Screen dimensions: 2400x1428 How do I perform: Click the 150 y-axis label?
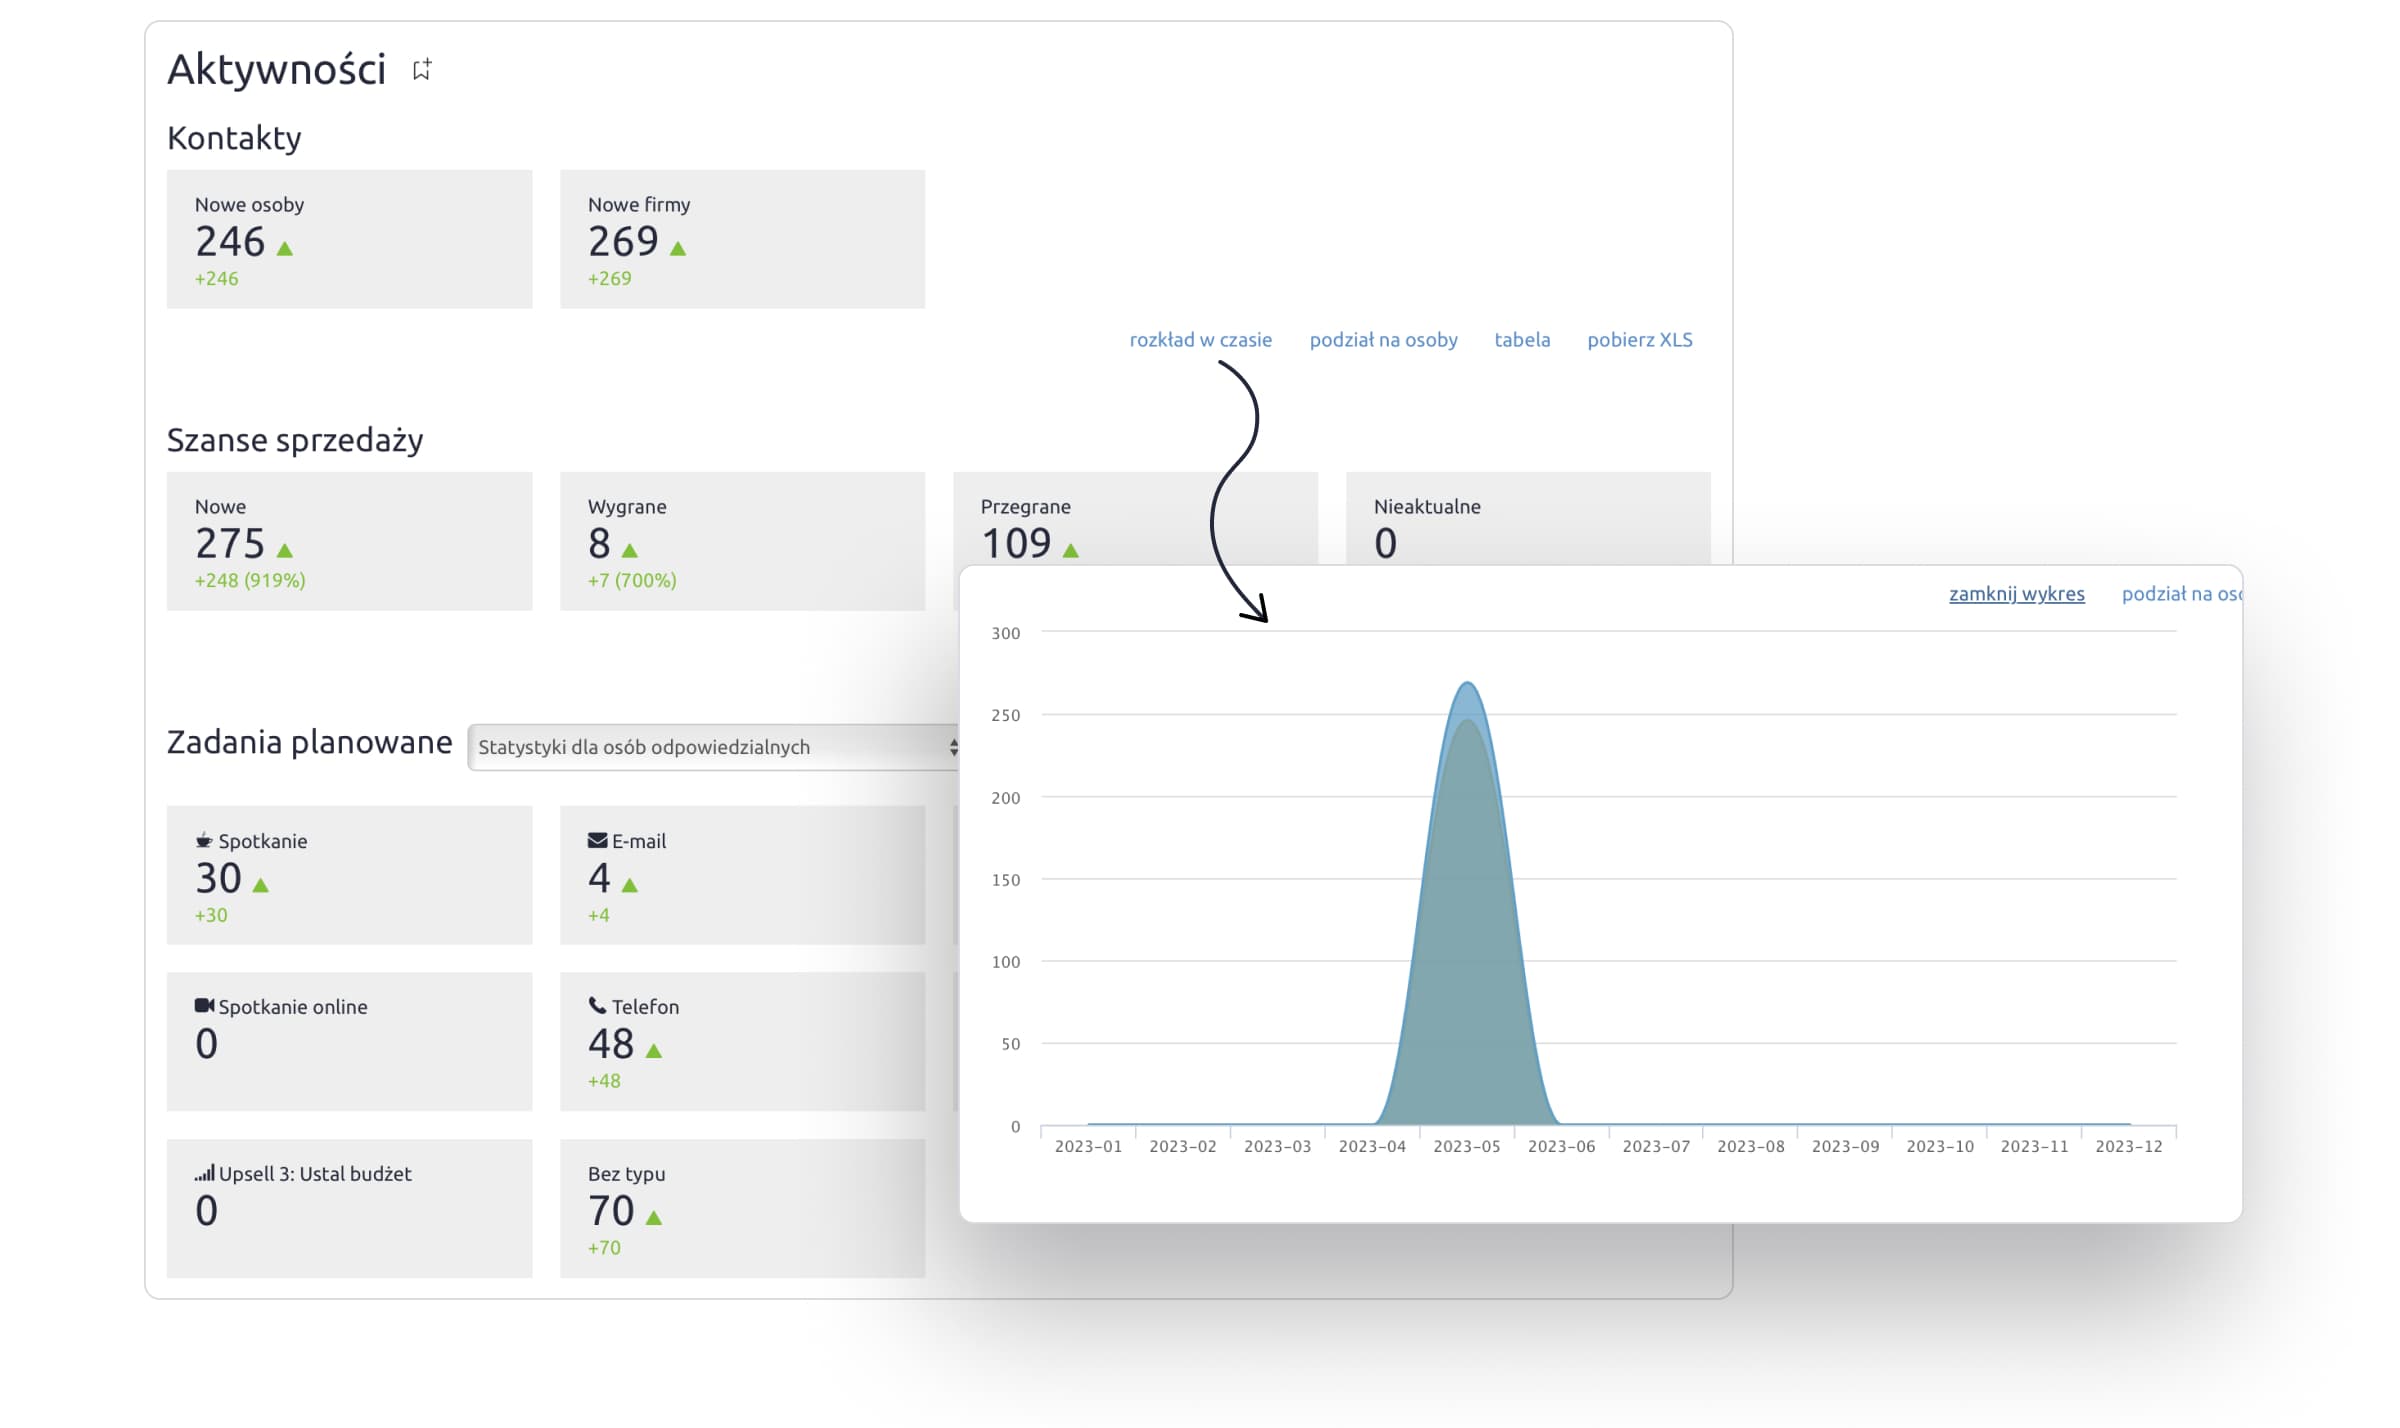[1006, 880]
